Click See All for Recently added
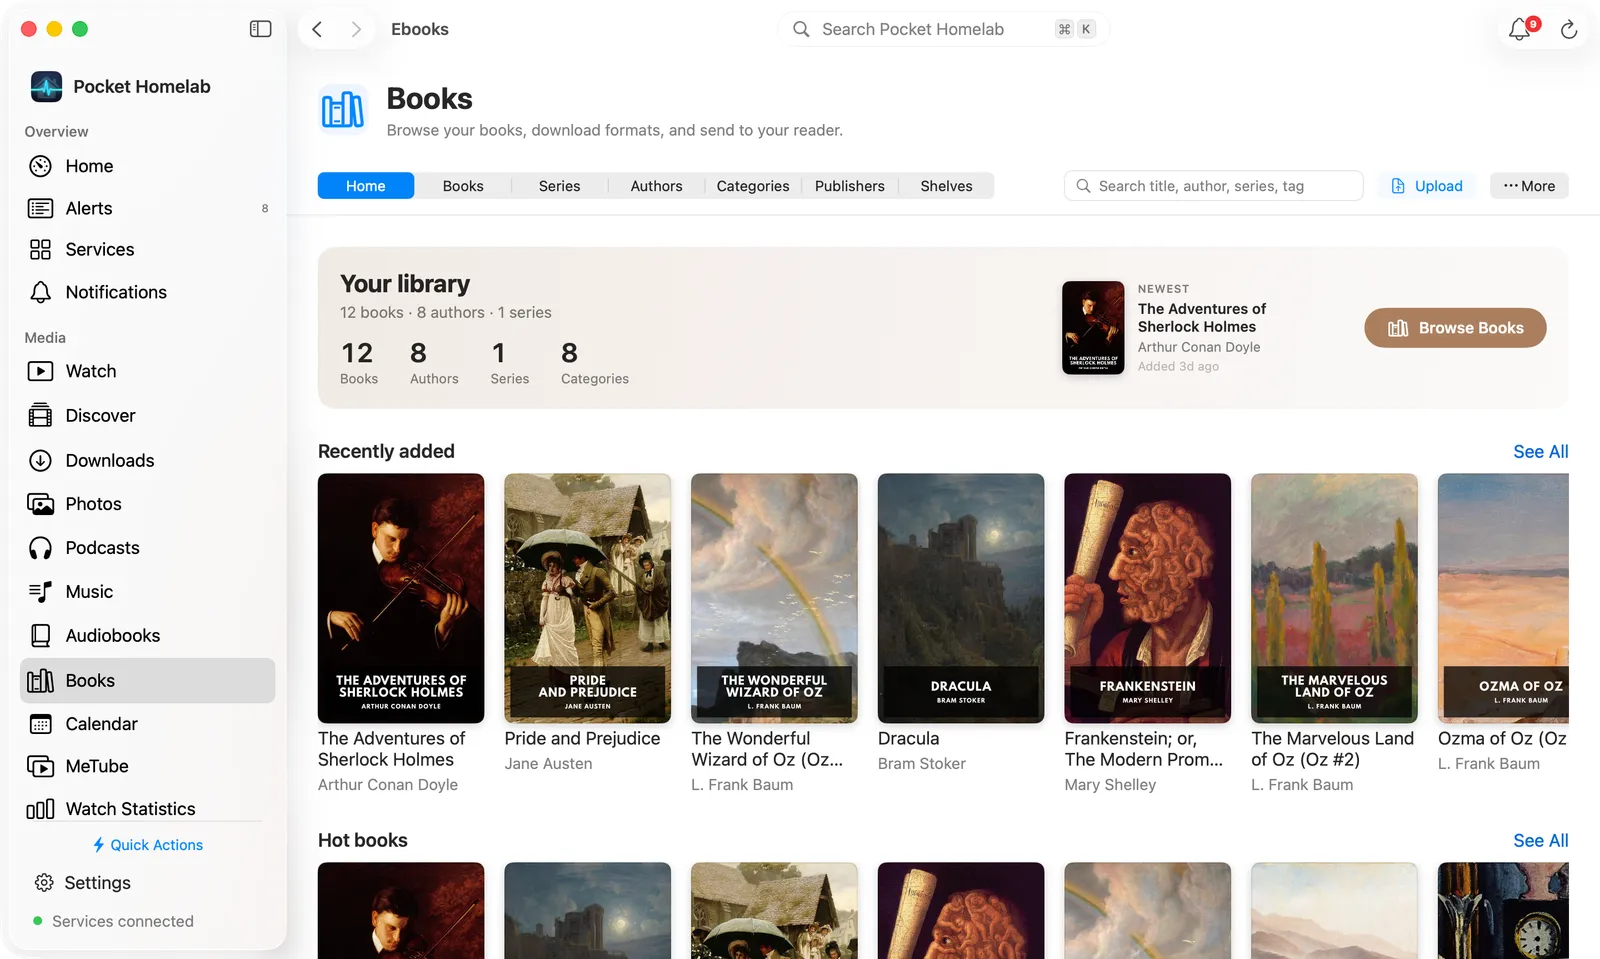 pos(1540,452)
